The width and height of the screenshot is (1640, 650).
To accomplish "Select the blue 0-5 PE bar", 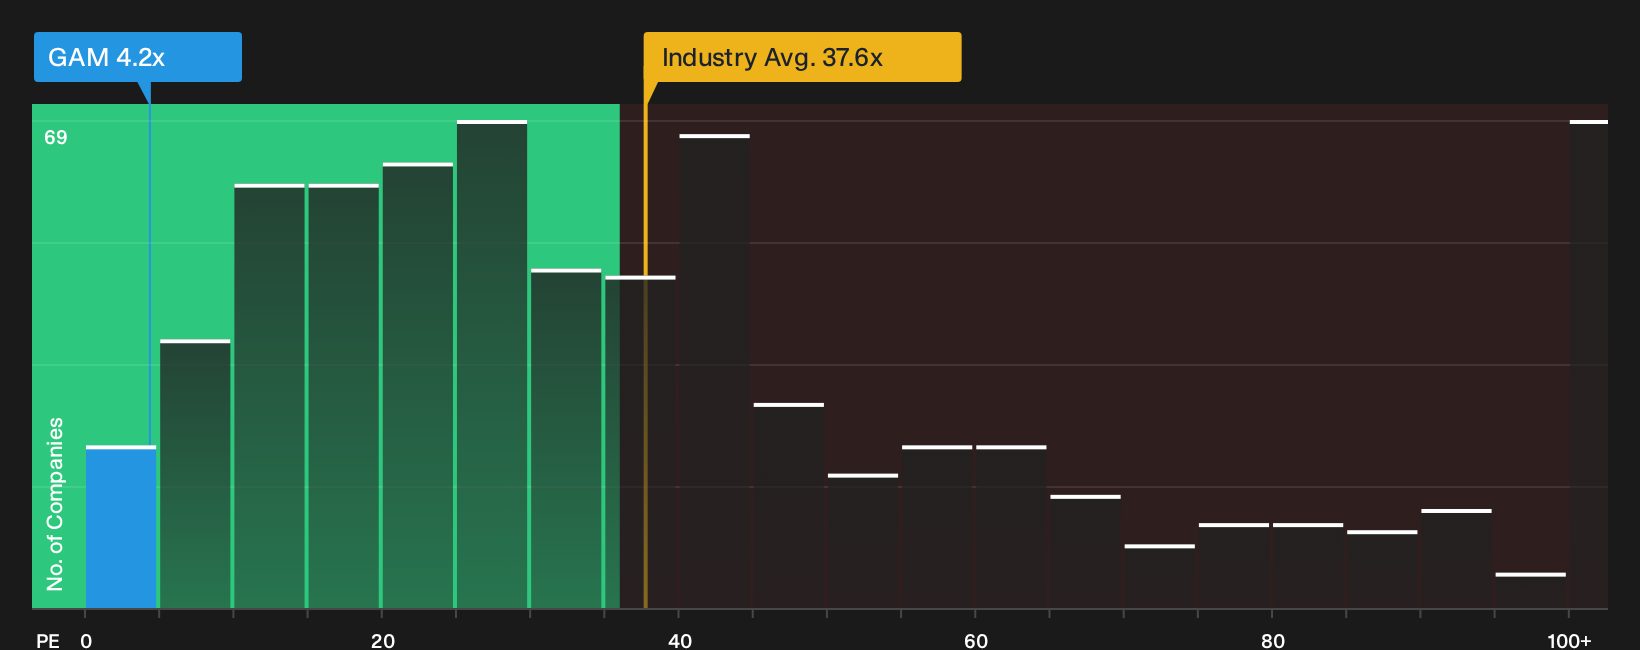I will click(121, 527).
